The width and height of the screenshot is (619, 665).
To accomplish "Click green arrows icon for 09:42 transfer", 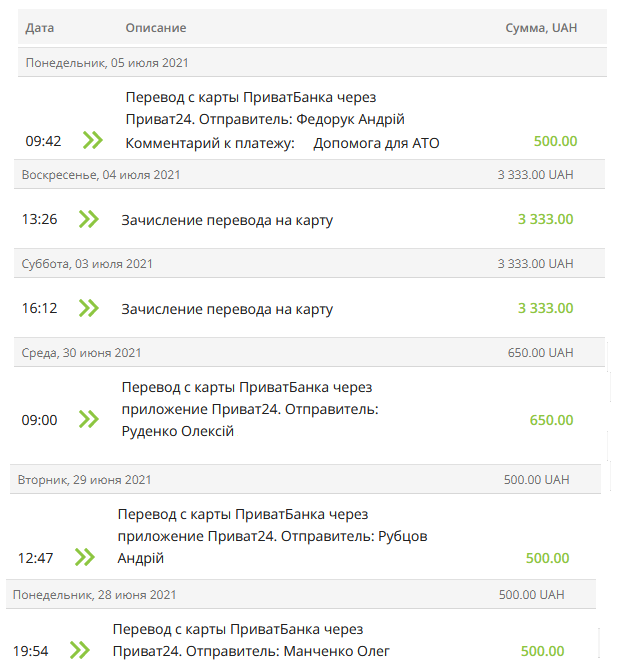I will click(x=93, y=140).
